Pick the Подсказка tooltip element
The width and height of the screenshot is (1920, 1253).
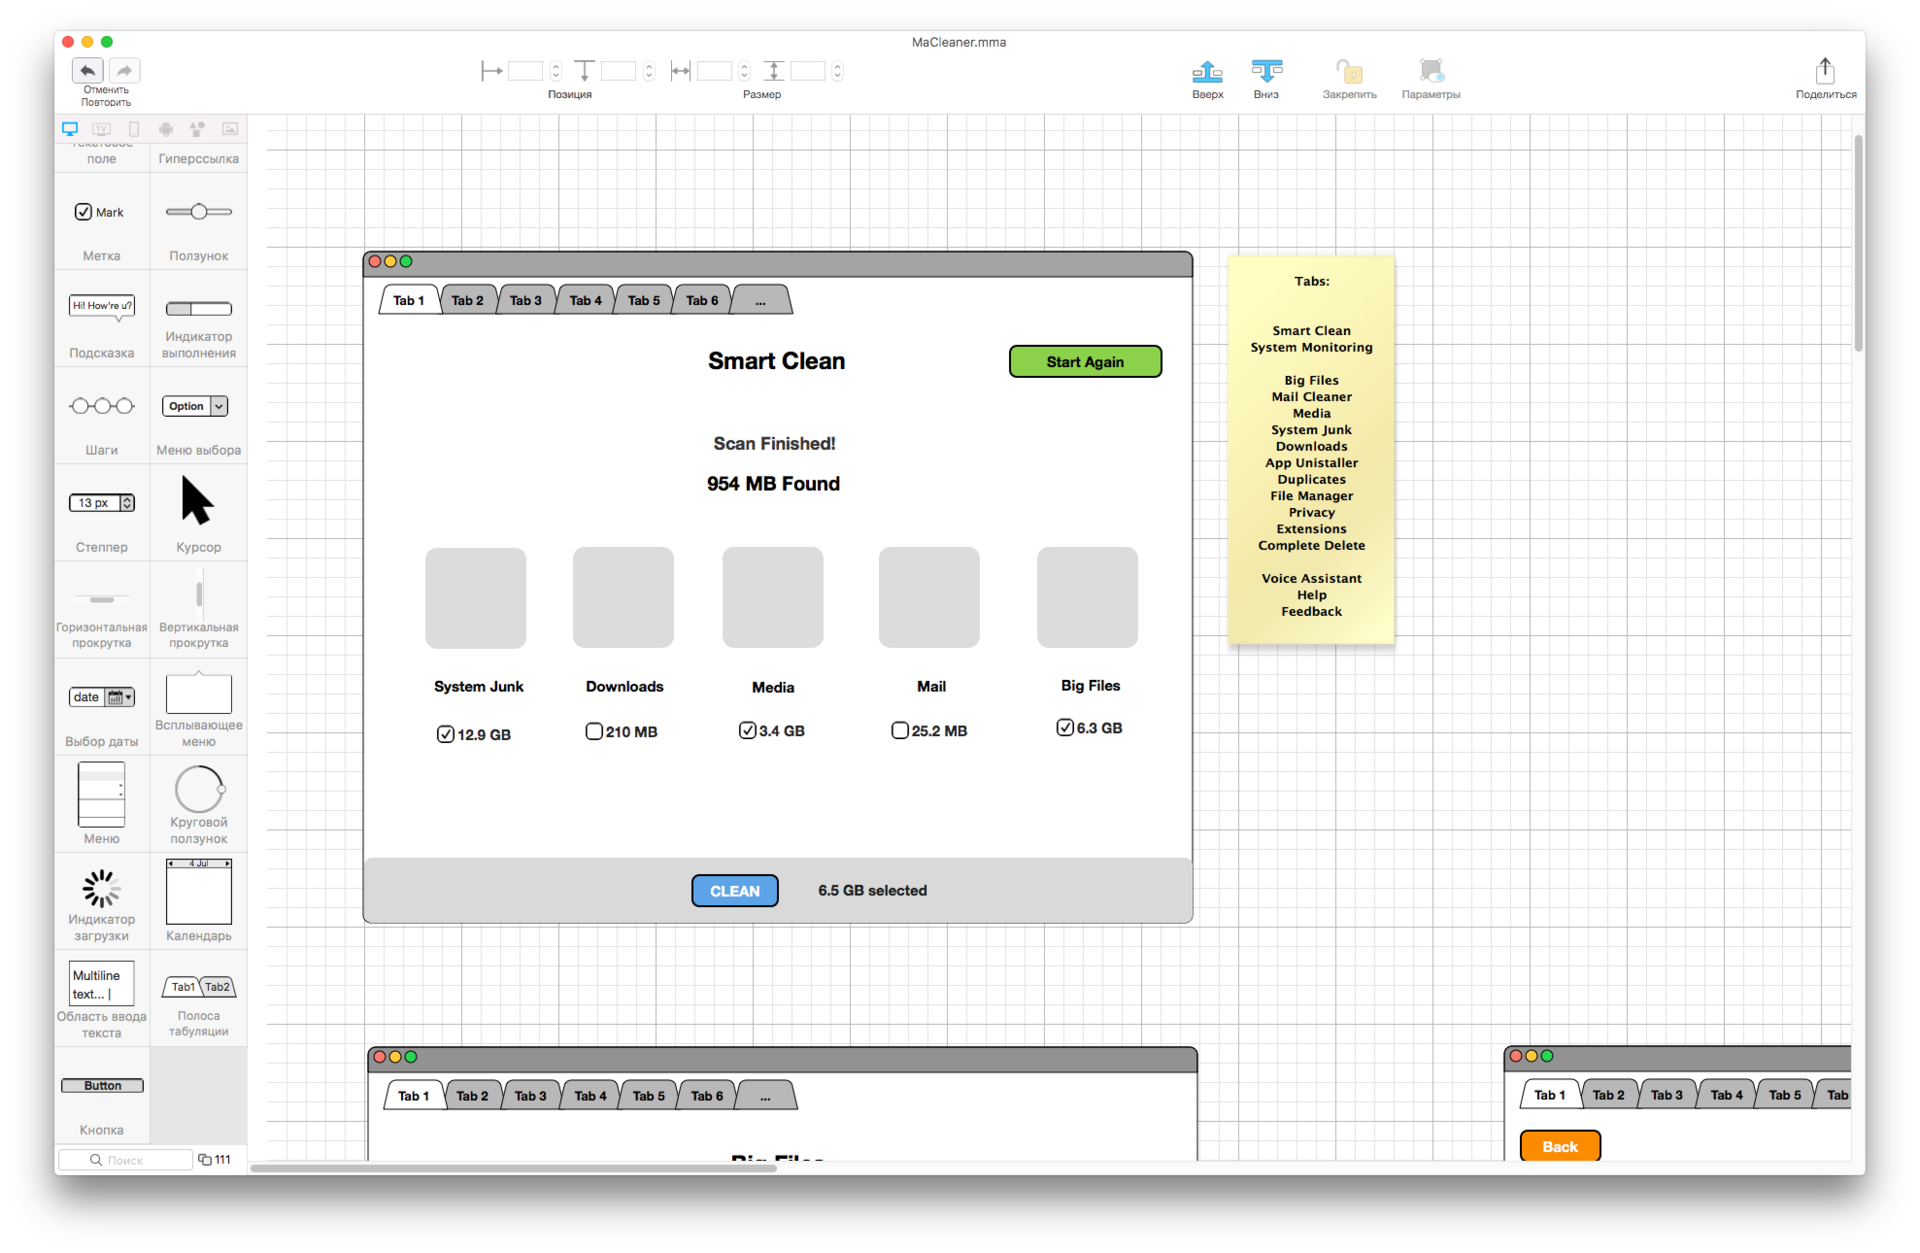[101, 320]
